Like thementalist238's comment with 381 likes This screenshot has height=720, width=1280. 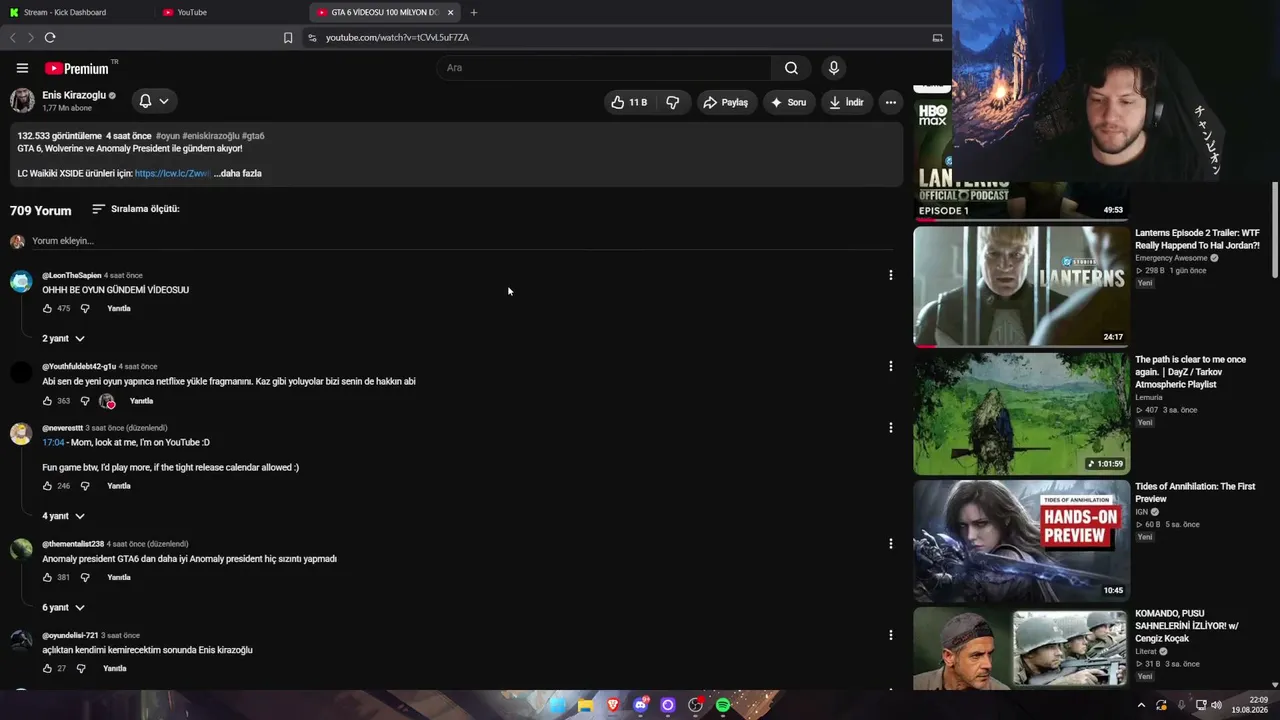click(x=47, y=577)
